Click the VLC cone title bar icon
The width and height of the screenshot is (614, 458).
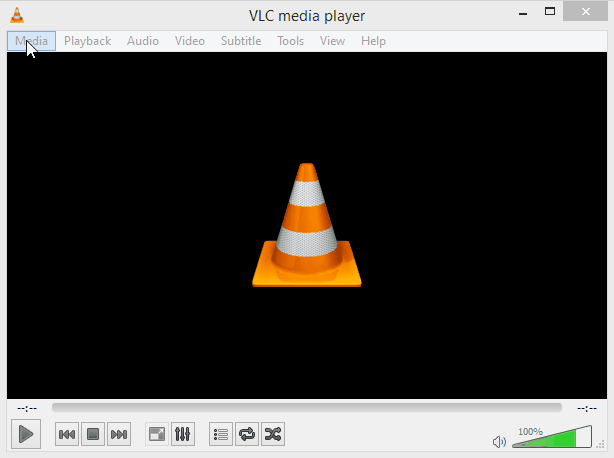(x=17, y=15)
